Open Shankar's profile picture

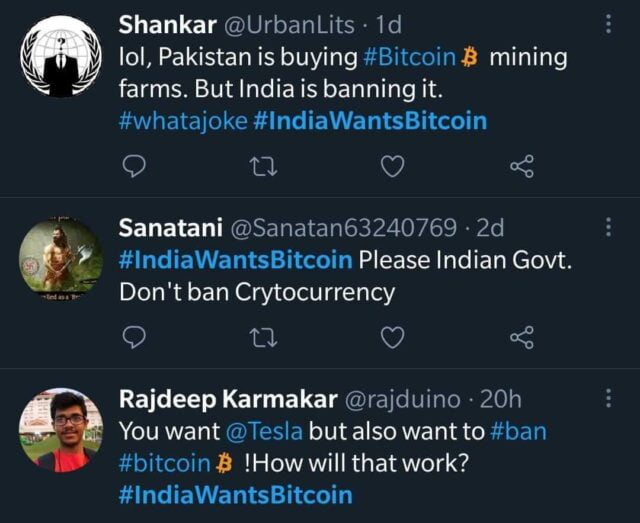coord(61,57)
